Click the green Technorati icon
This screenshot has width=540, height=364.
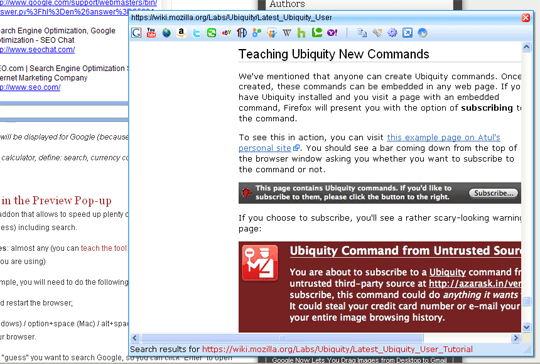[x=317, y=33]
